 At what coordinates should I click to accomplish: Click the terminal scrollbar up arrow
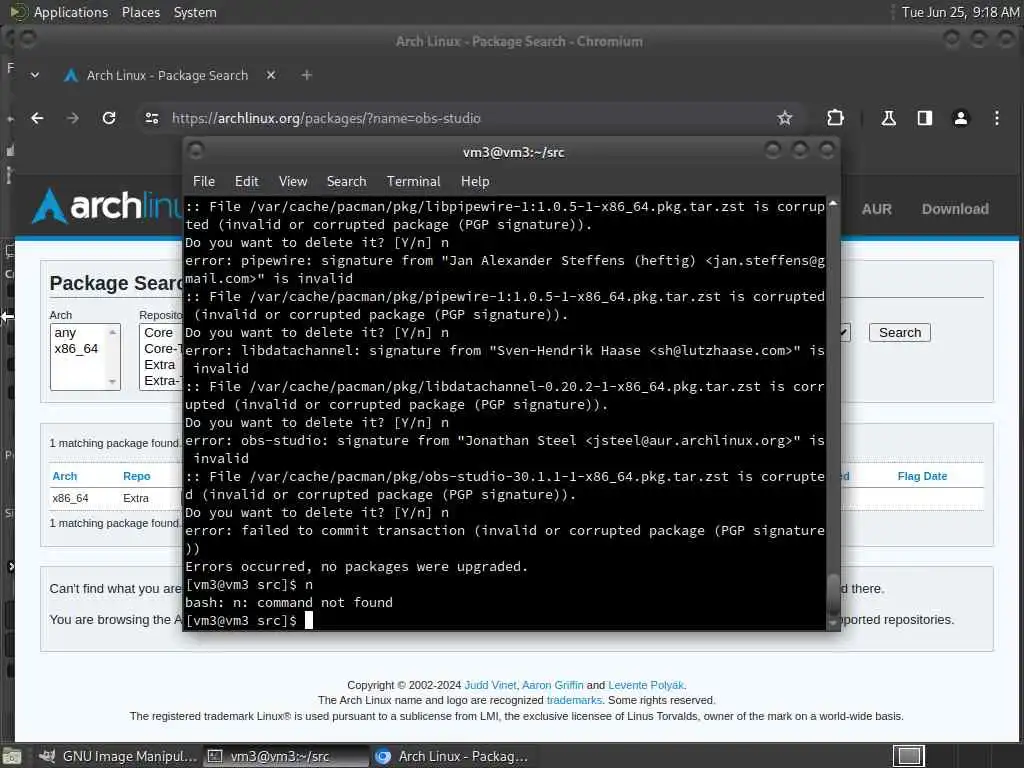(x=833, y=204)
